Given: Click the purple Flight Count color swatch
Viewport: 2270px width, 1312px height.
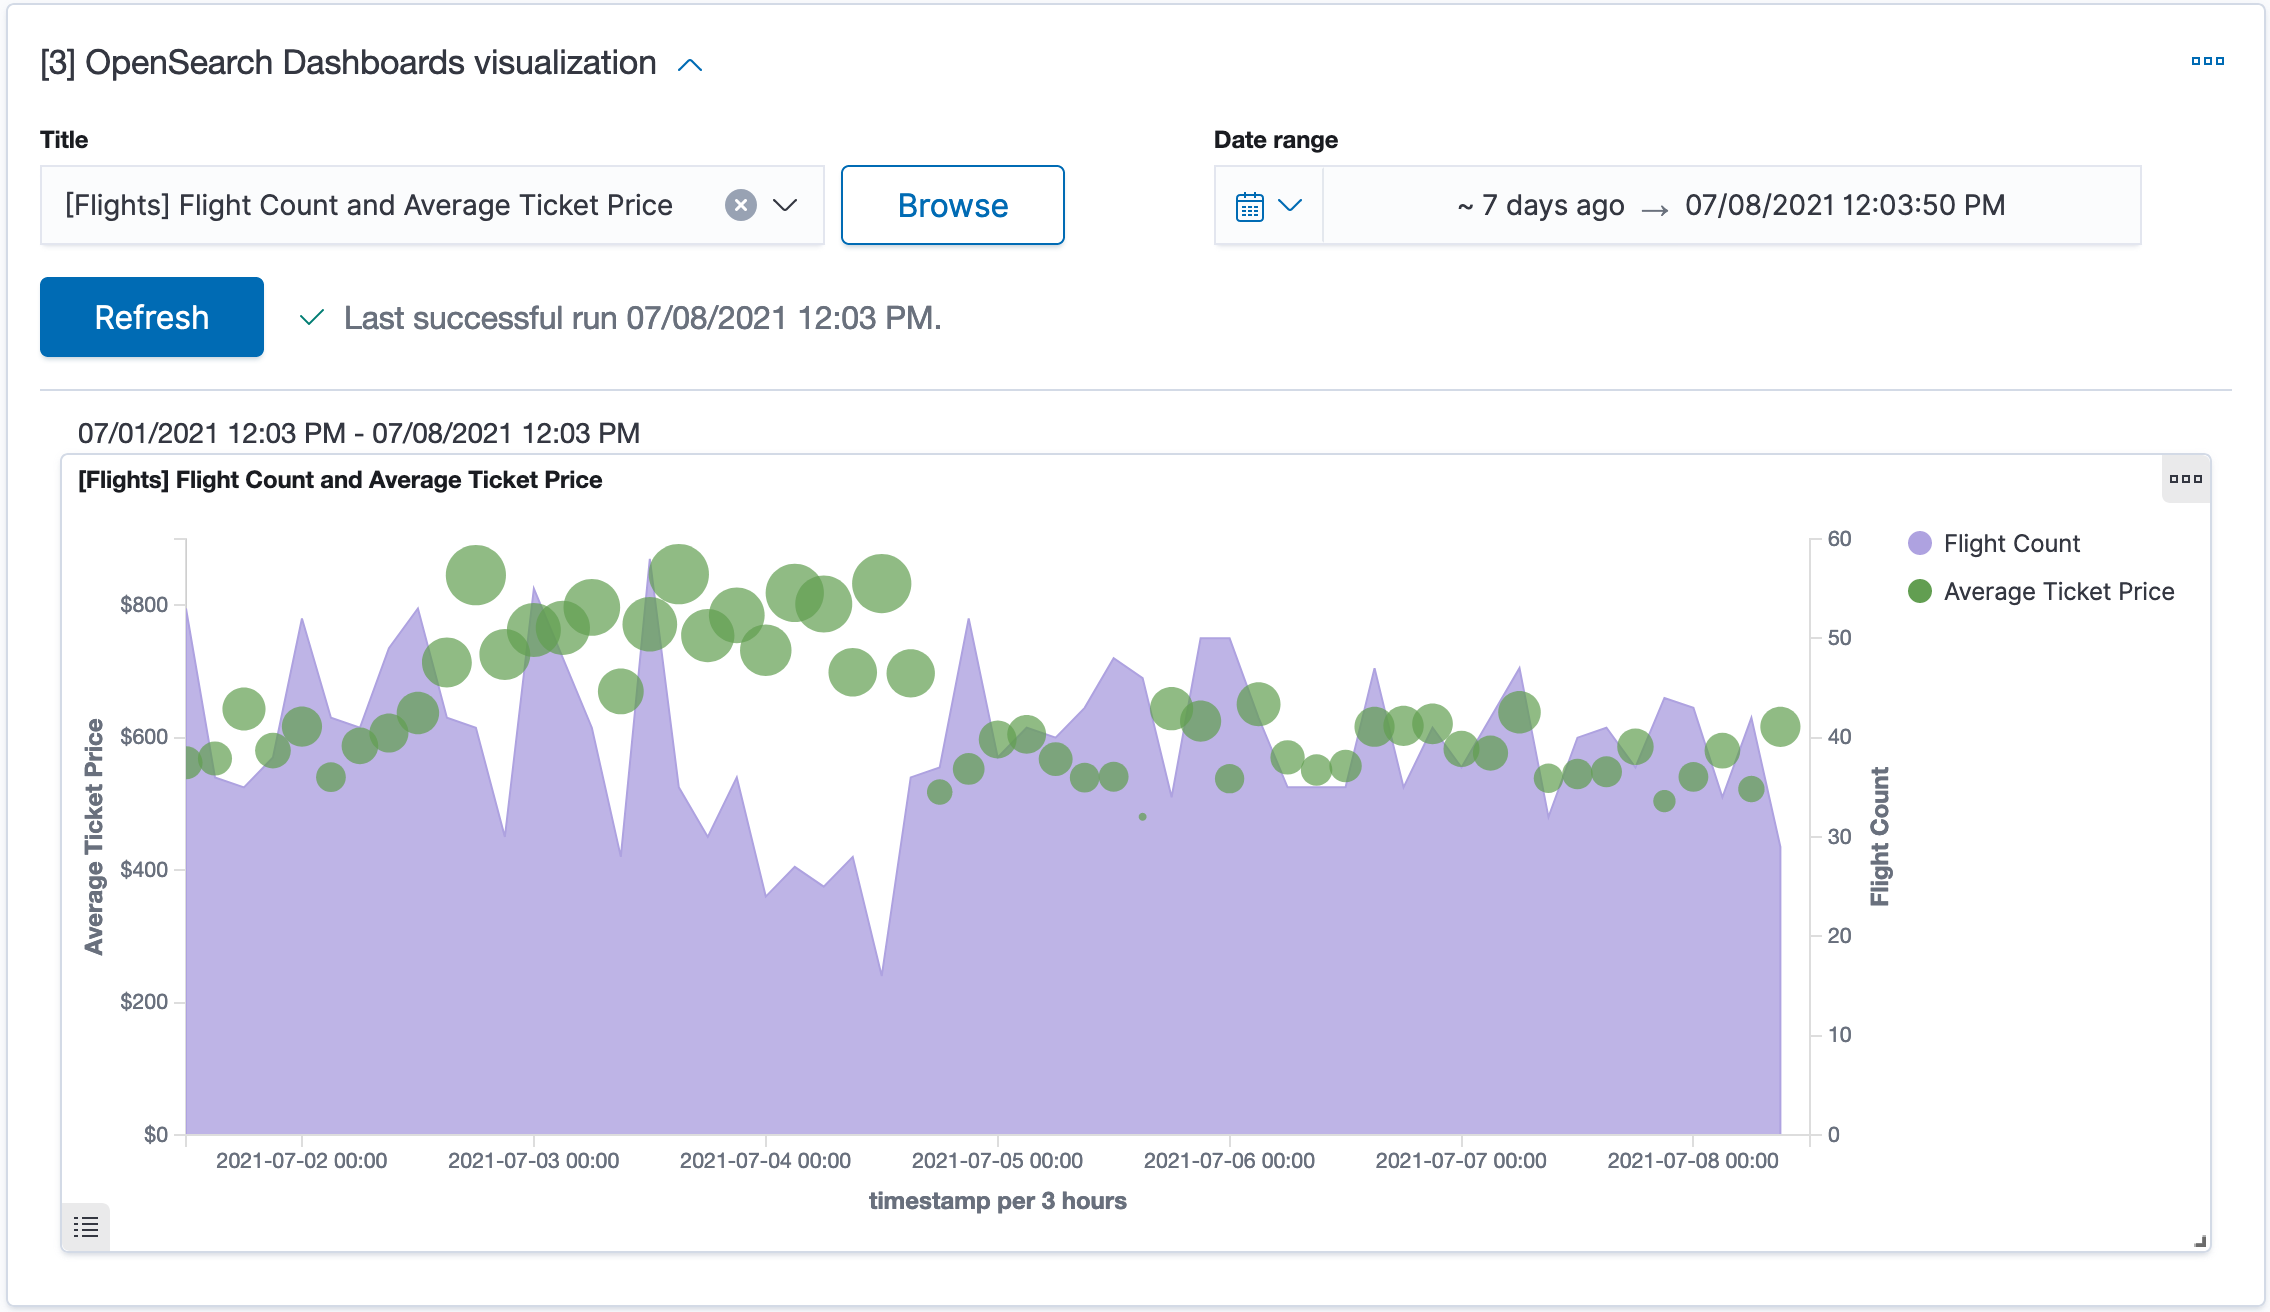Looking at the screenshot, I should 1920,543.
